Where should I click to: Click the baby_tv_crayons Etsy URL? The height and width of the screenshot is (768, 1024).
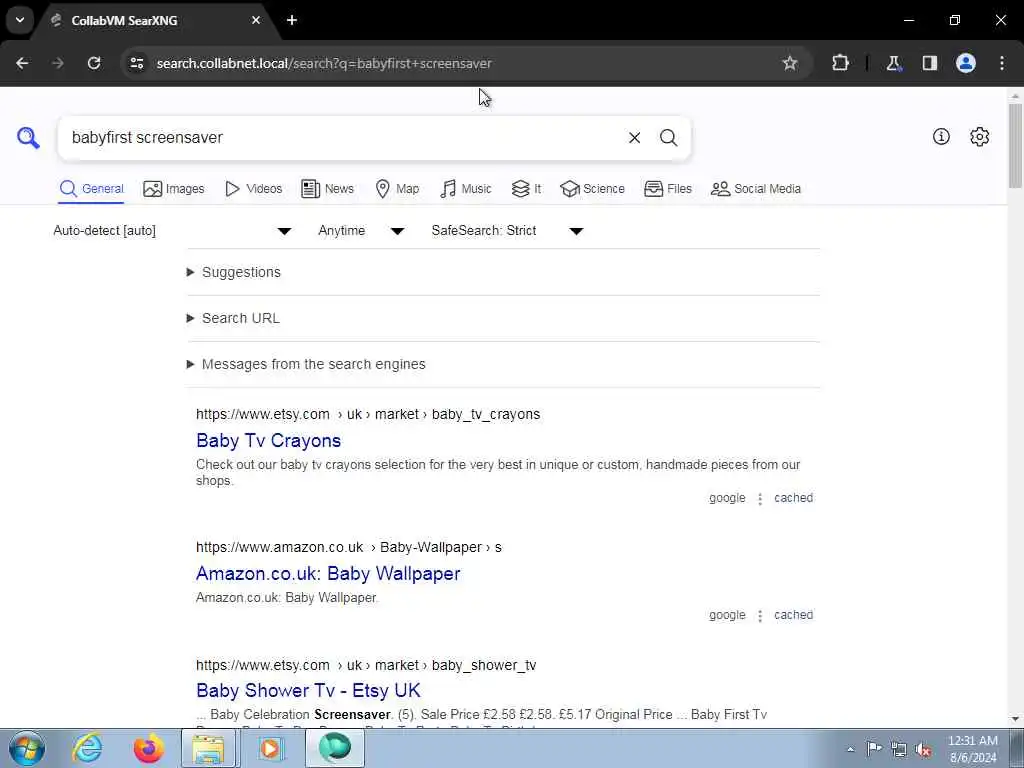coord(368,414)
